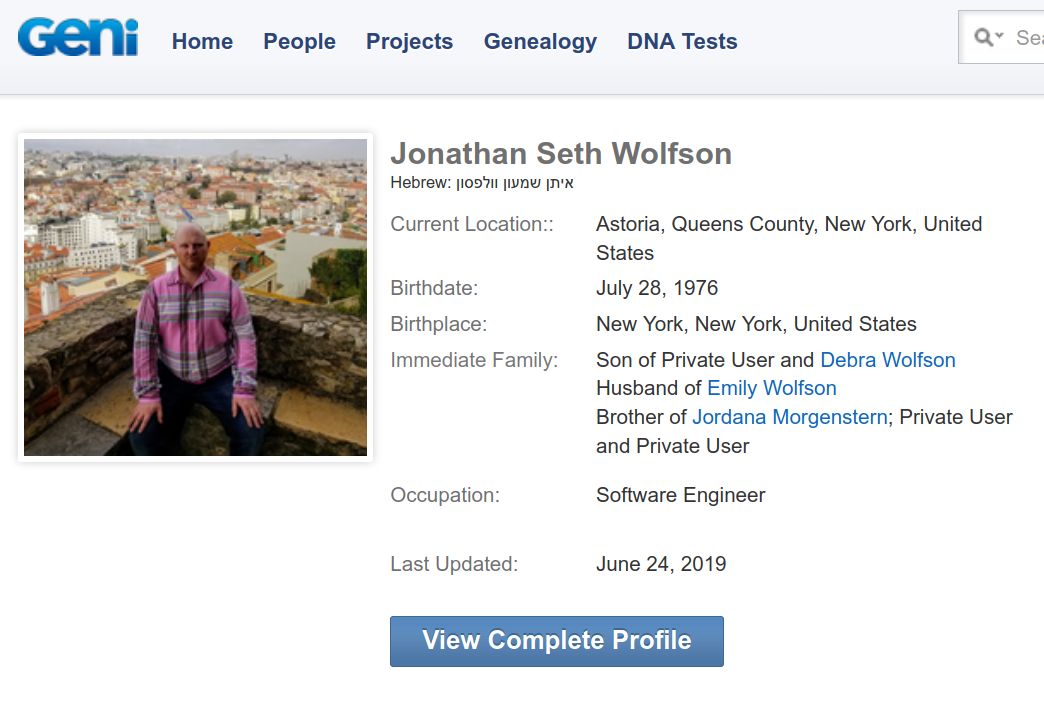Click the search magnifier icon
Viewport: 1044px width, 709px height.
click(x=983, y=37)
